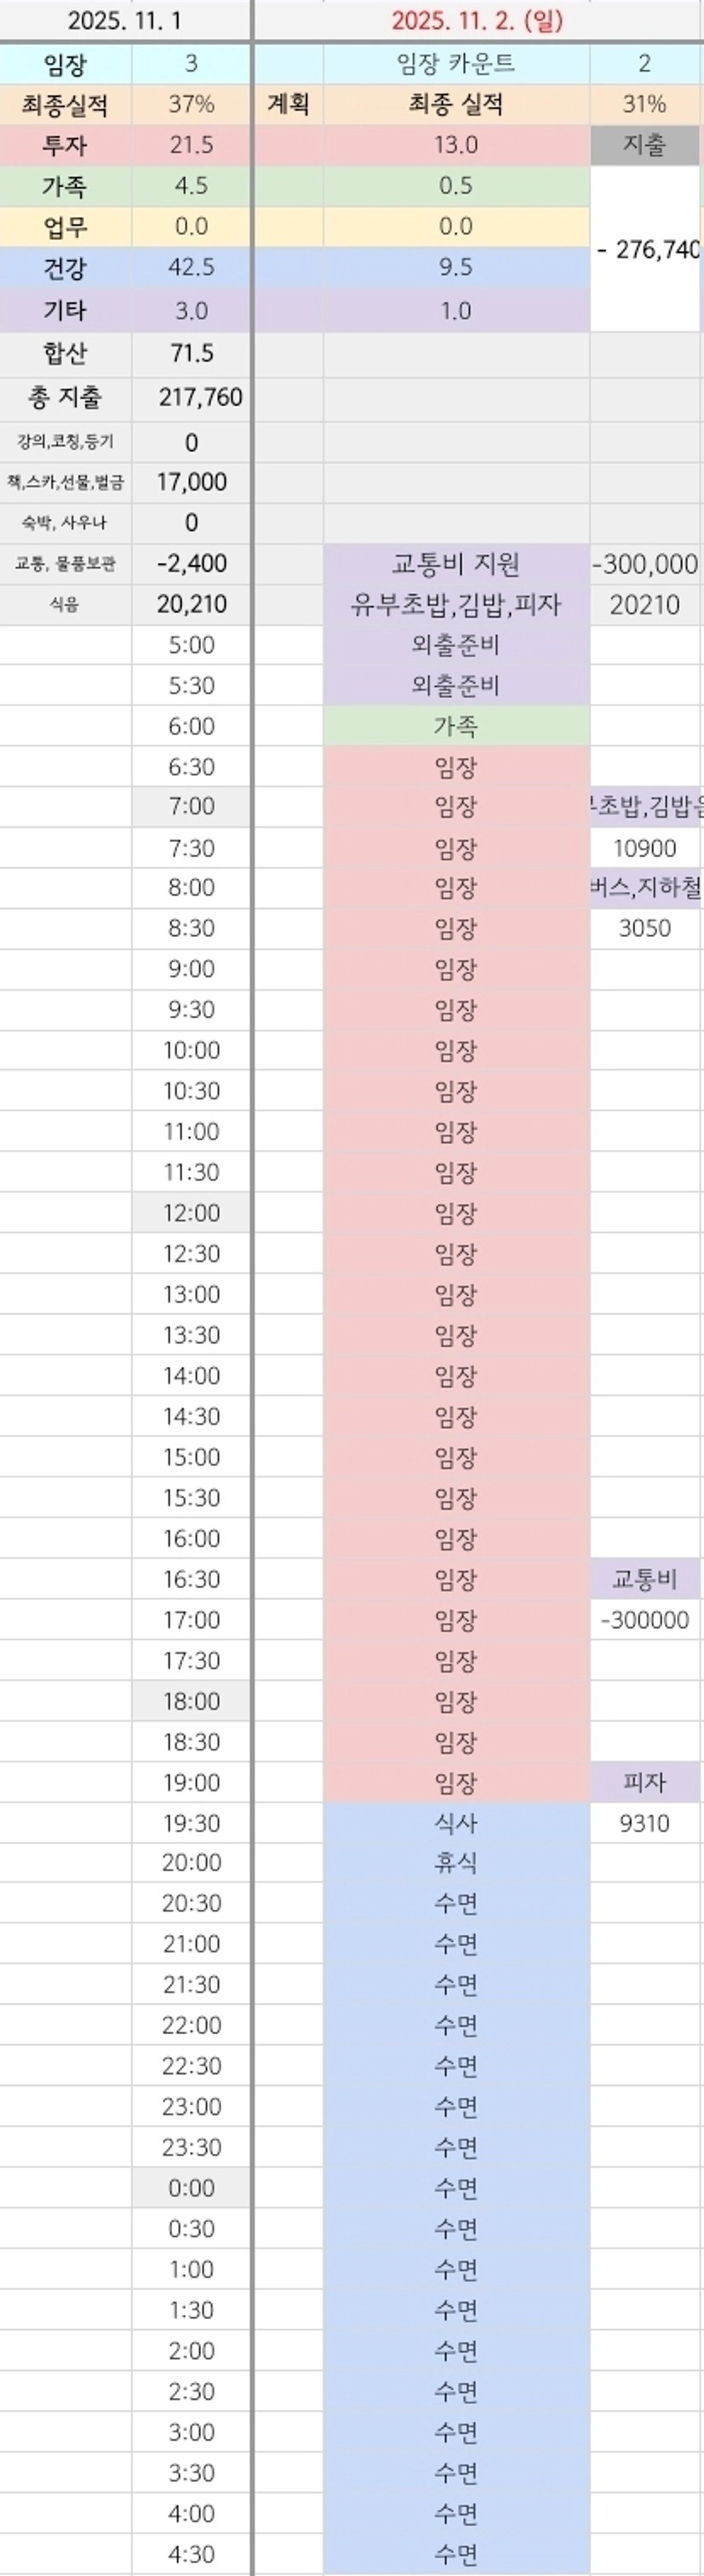The width and height of the screenshot is (704, 2576).
Task: Select the 교통비 지원 cell
Action: click(x=456, y=564)
